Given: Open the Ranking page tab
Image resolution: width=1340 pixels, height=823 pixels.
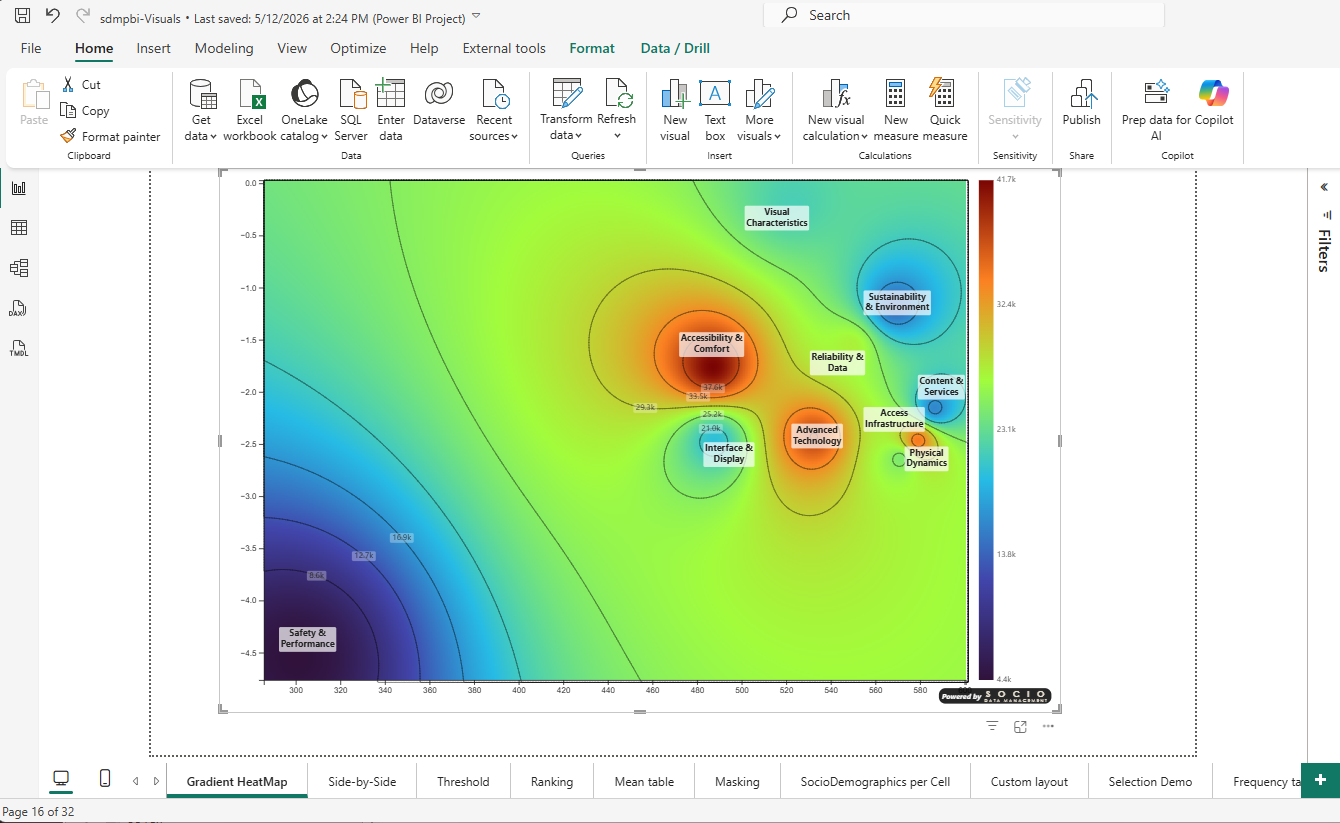Looking at the screenshot, I should [552, 781].
